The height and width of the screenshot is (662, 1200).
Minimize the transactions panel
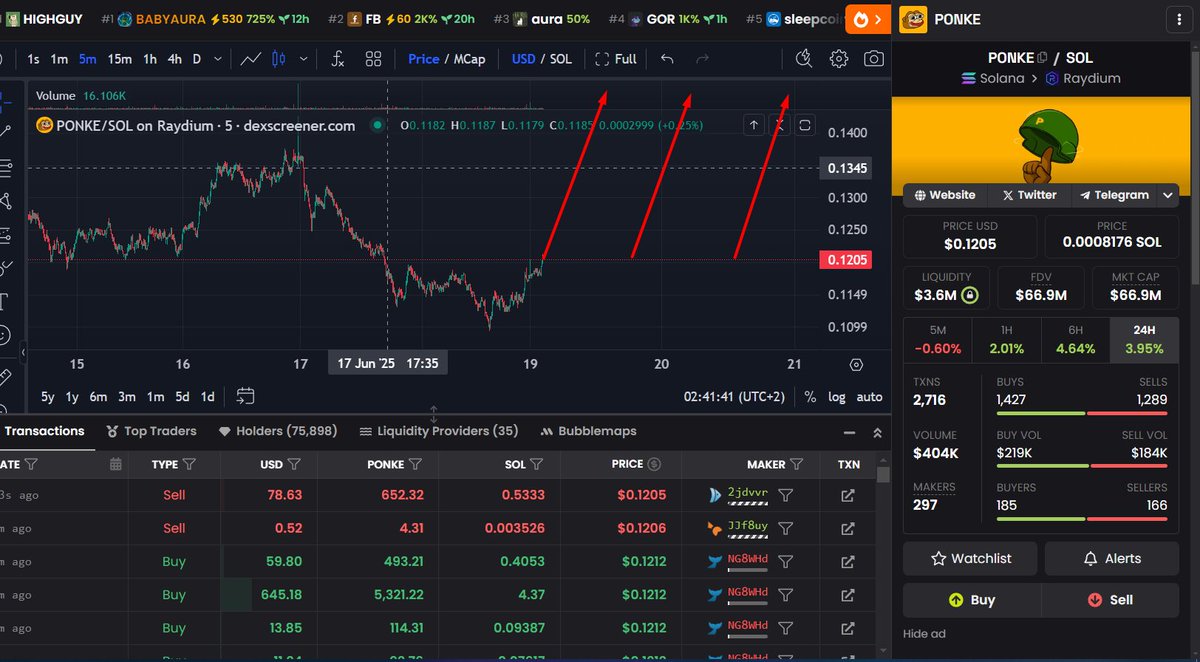click(x=849, y=432)
